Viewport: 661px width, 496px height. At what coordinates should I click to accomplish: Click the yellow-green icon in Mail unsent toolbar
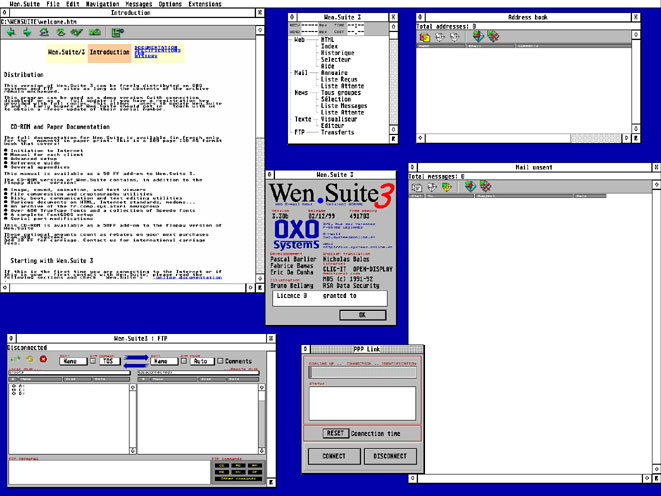click(446, 187)
